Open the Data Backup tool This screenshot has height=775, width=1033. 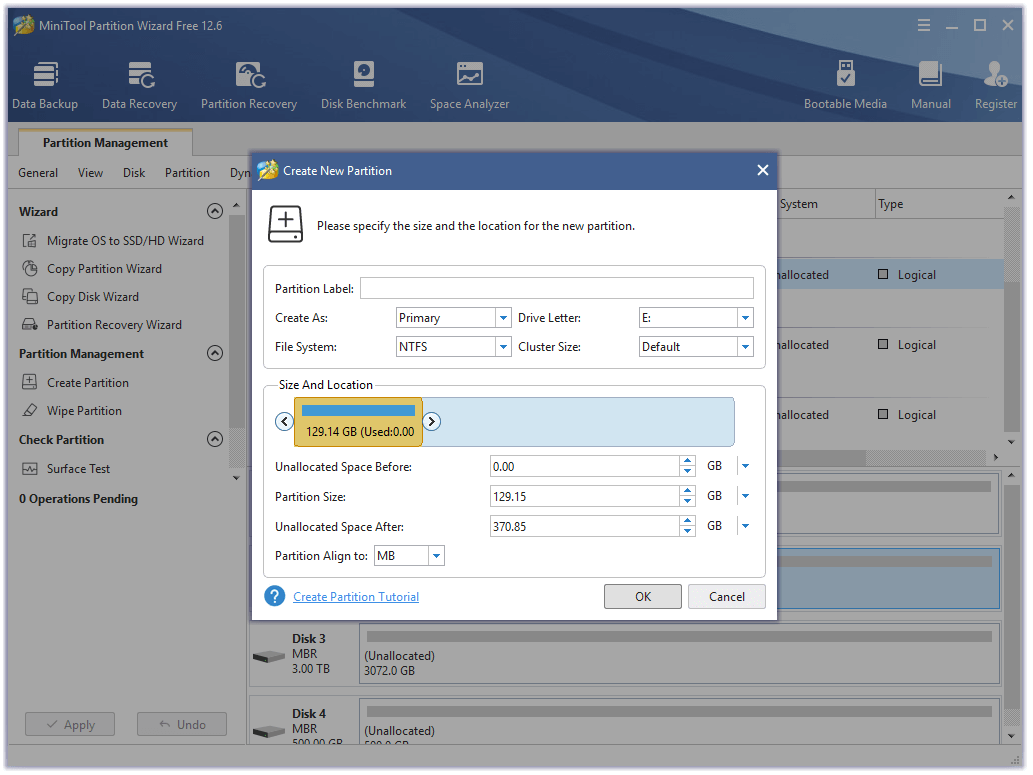[x=45, y=84]
